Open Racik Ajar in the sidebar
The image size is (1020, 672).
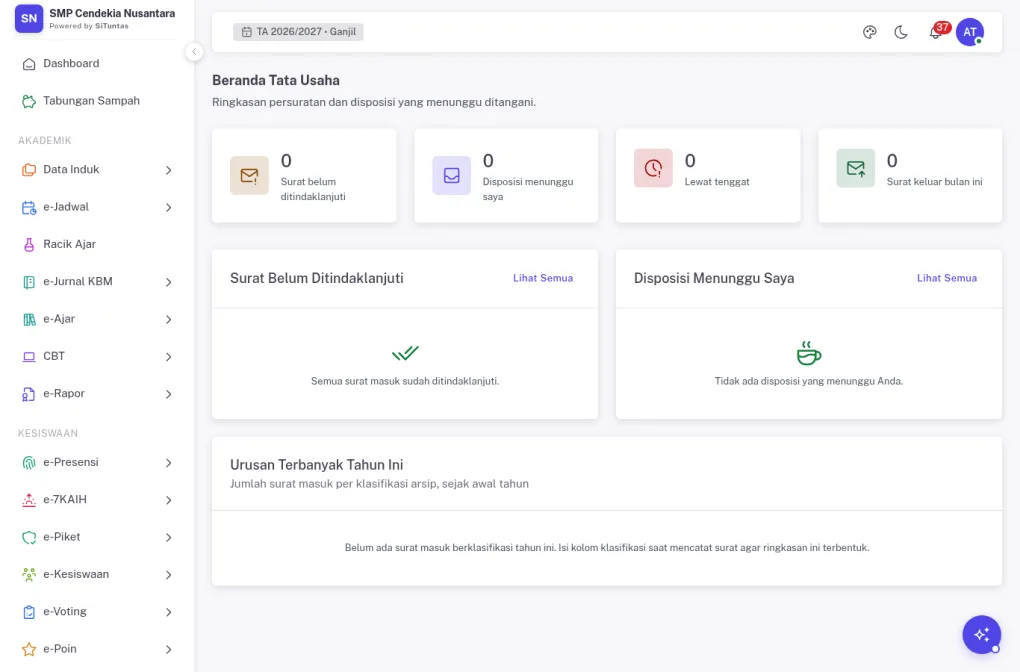[x=97, y=245]
